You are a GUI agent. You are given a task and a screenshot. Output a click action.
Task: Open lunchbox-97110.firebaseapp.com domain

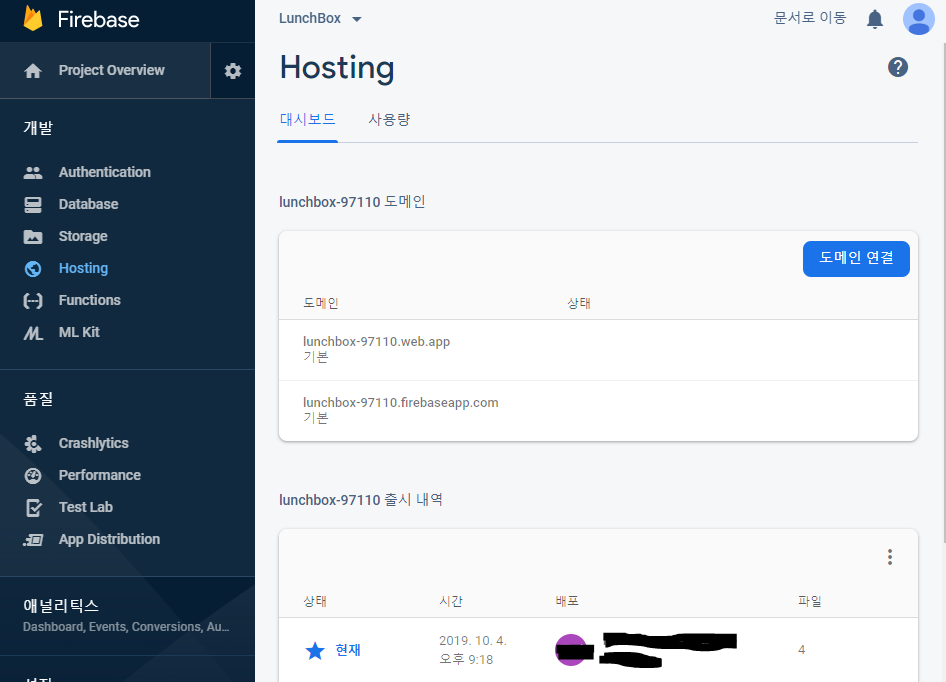[401, 403]
